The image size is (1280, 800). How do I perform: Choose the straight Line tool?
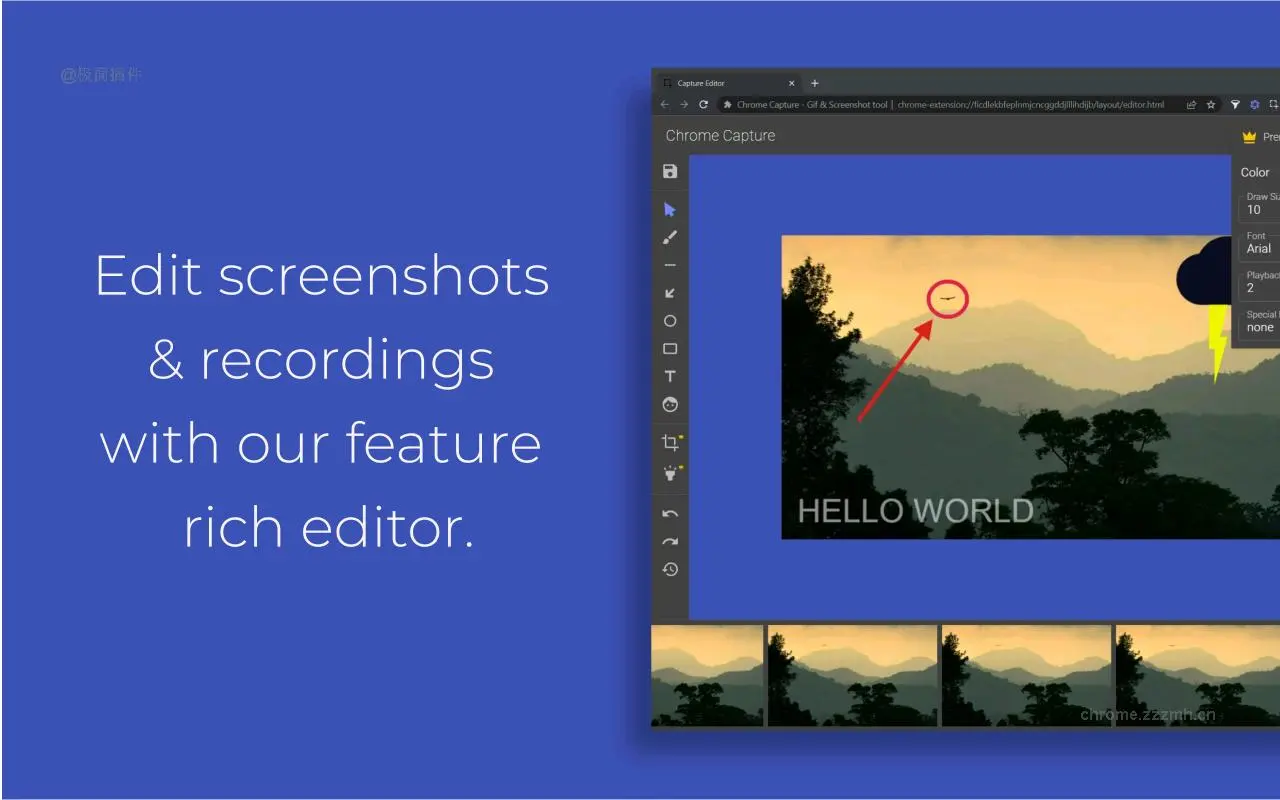[670, 266]
